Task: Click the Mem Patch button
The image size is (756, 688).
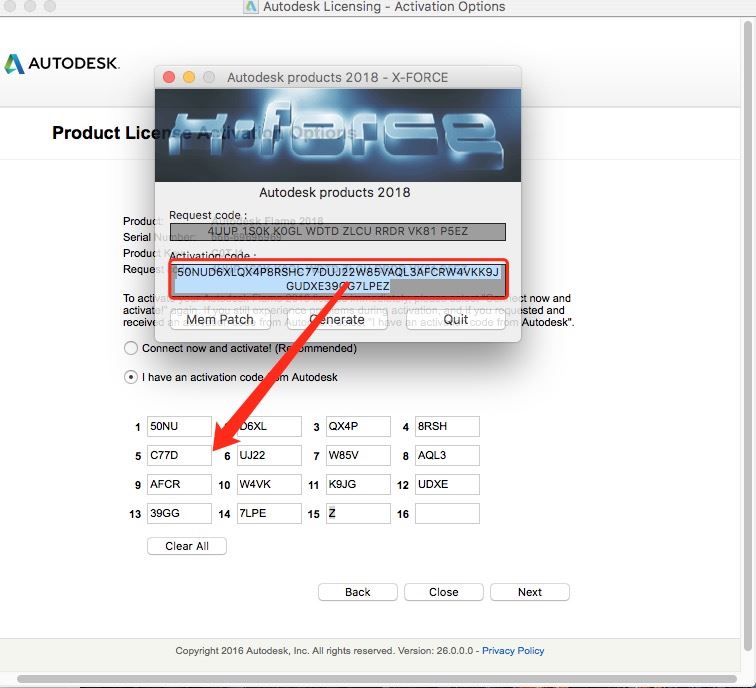Action: tap(220, 320)
